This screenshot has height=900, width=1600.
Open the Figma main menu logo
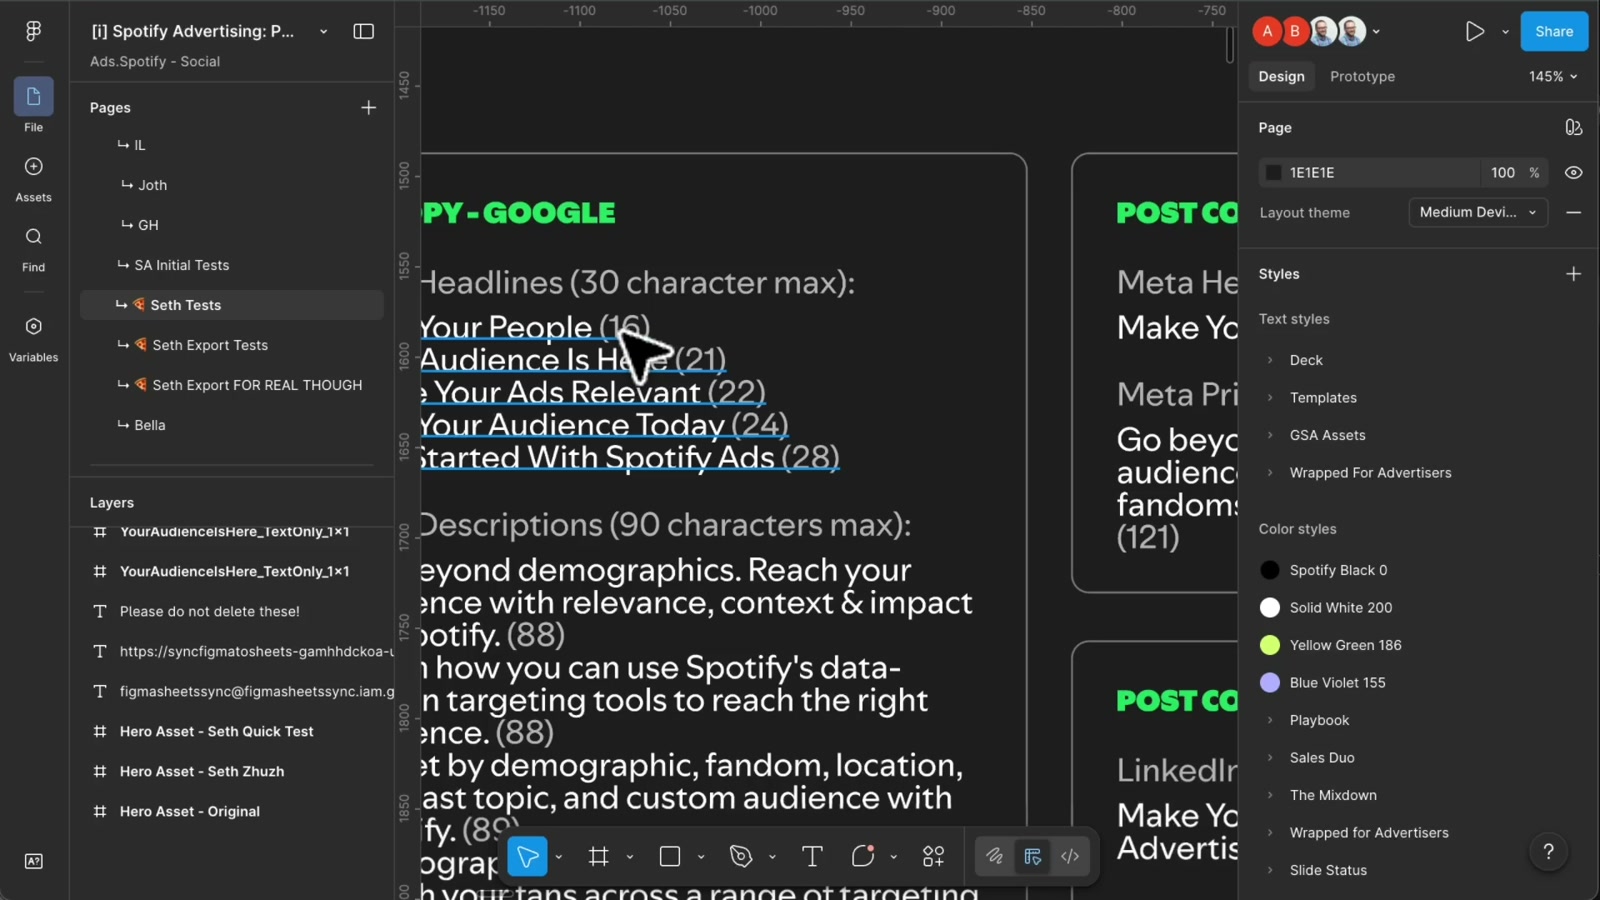(x=33, y=31)
